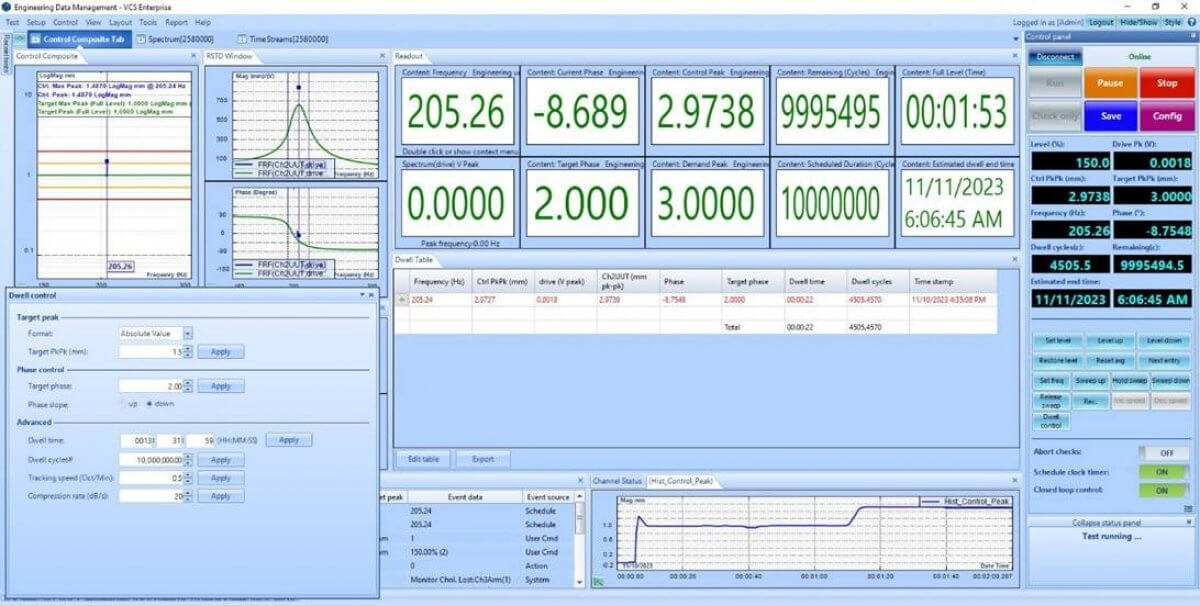Click the help question mark icon
This screenshot has width=1200, height=606.
(1190, 22)
